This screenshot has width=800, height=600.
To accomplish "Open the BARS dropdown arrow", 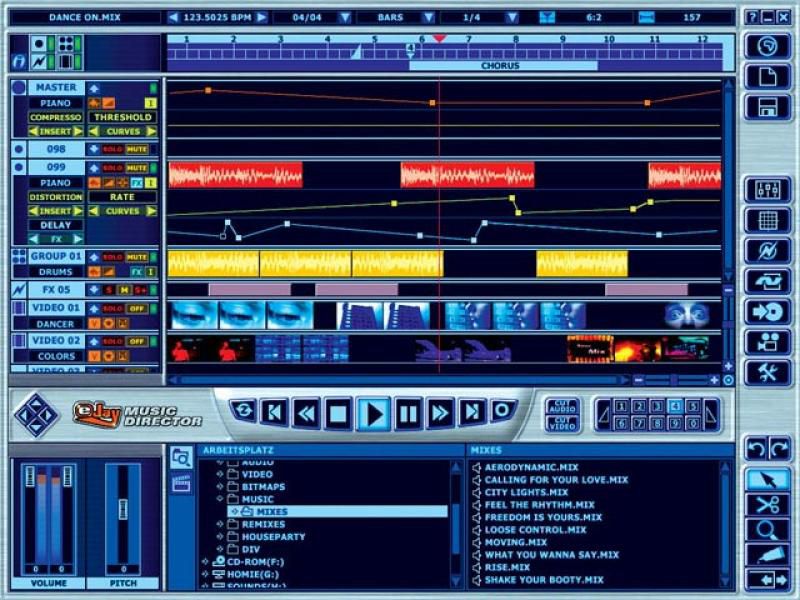I will pyautogui.click(x=427, y=17).
